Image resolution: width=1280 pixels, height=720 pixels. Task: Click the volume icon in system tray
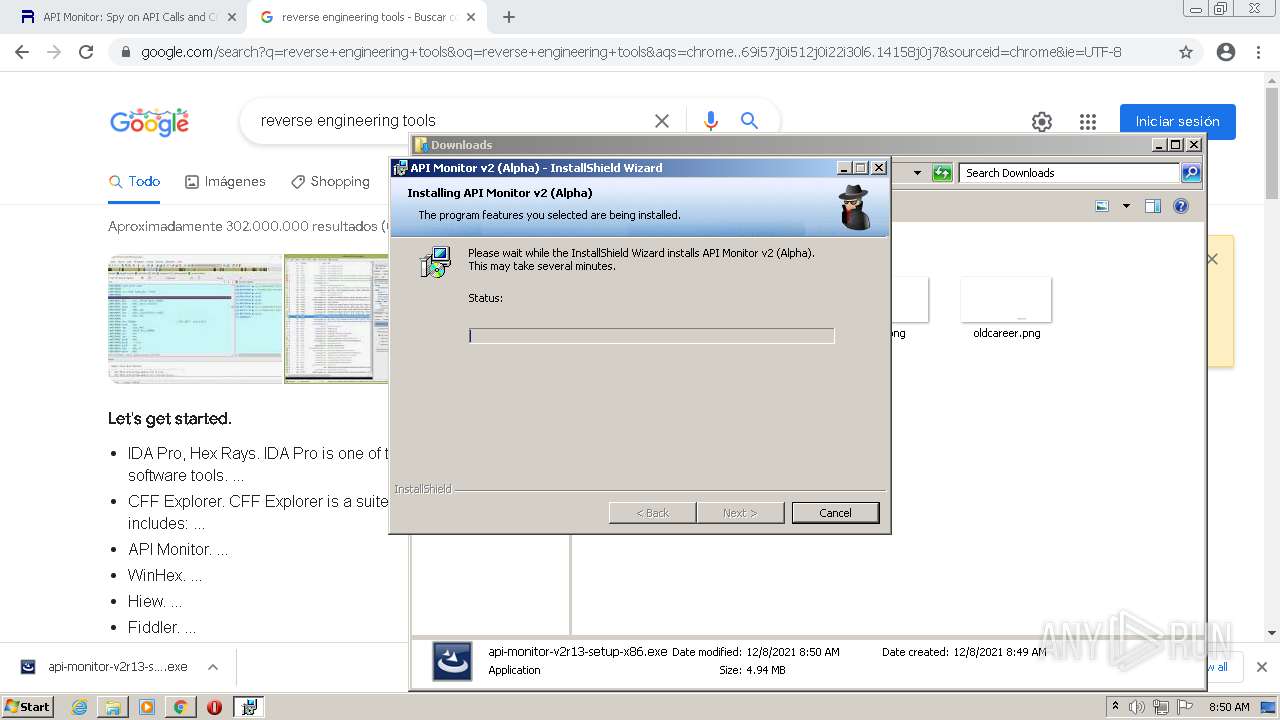point(1137,707)
